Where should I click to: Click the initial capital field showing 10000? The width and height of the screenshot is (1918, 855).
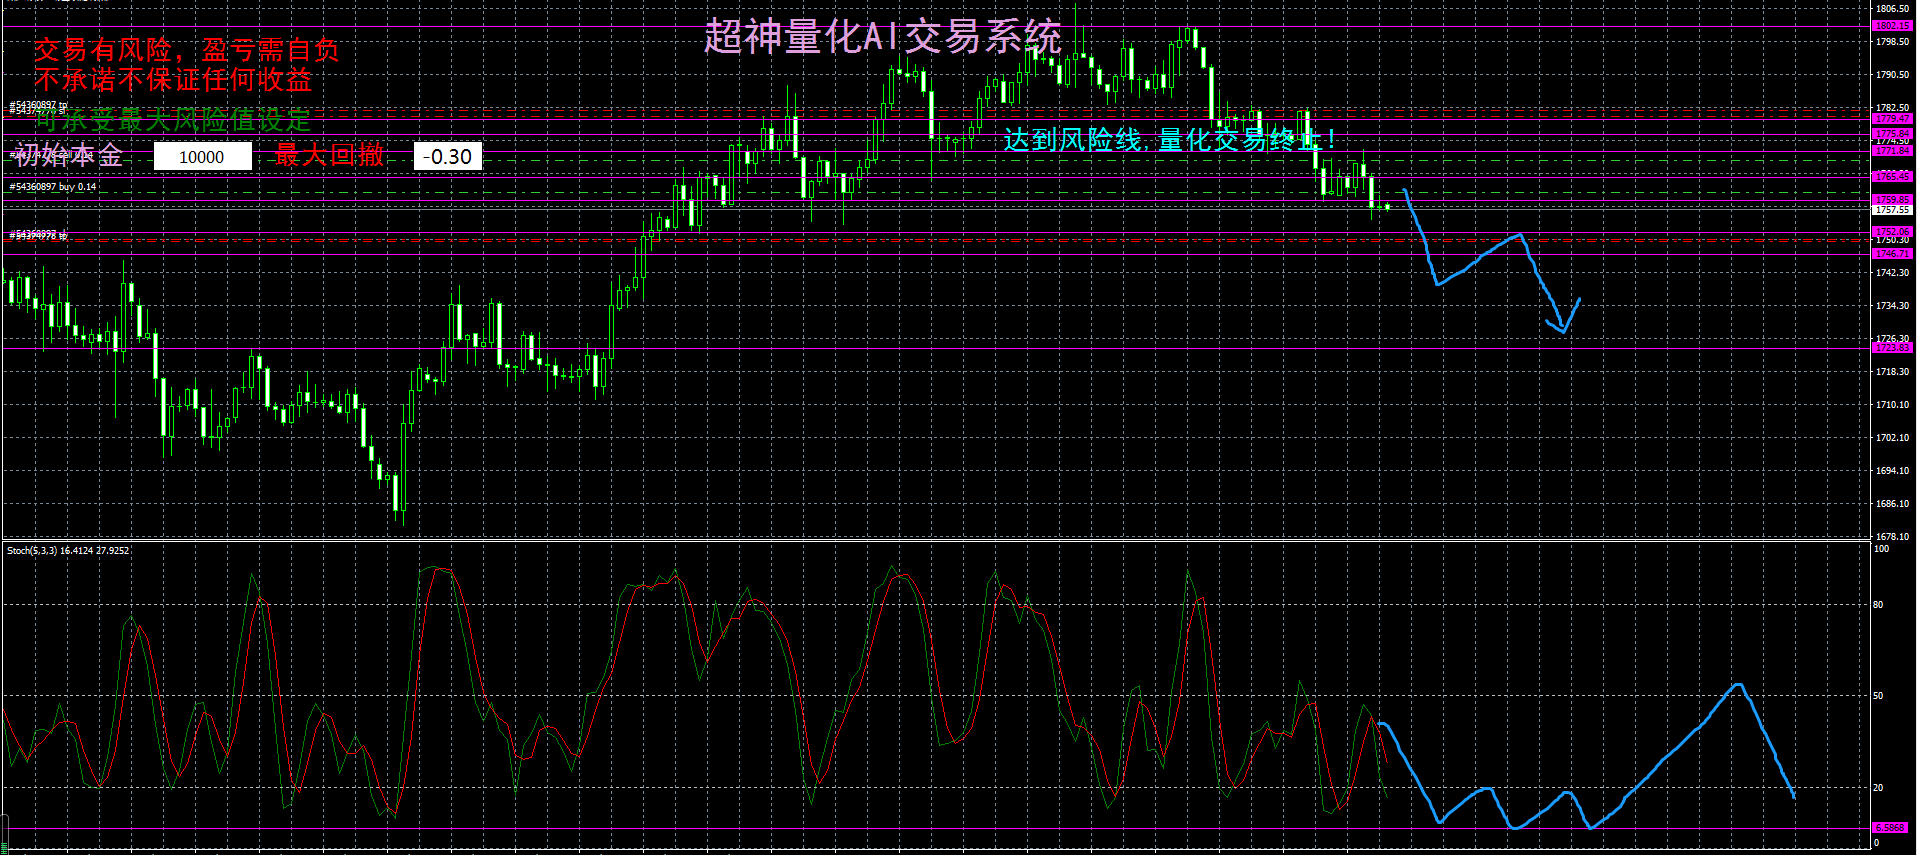click(202, 157)
